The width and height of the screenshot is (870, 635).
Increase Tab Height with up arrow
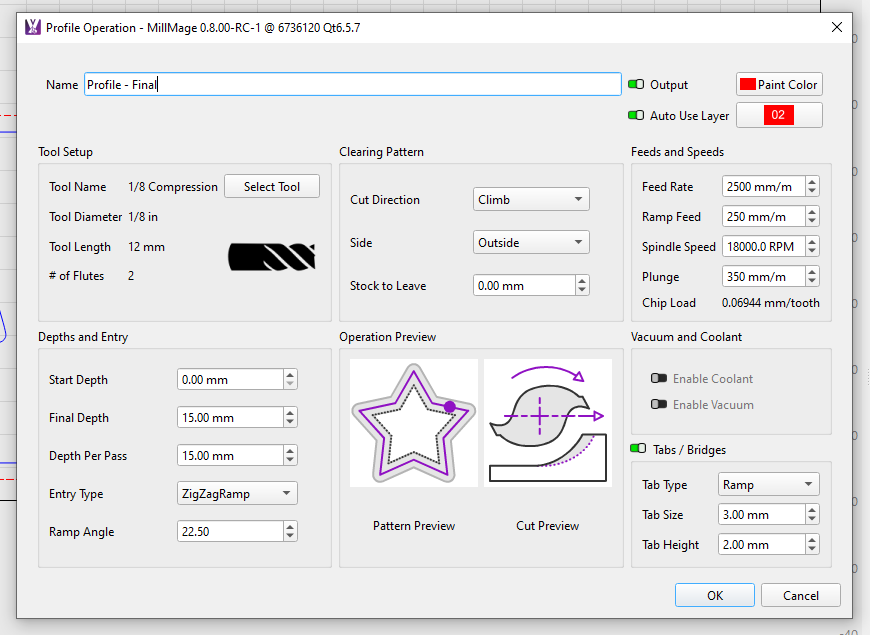(x=812, y=540)
